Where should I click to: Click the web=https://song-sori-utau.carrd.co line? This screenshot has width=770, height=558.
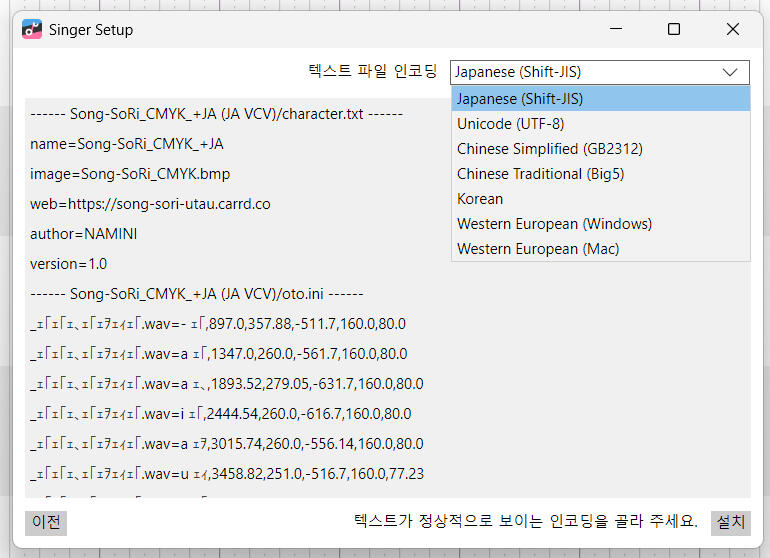[150, 204]
